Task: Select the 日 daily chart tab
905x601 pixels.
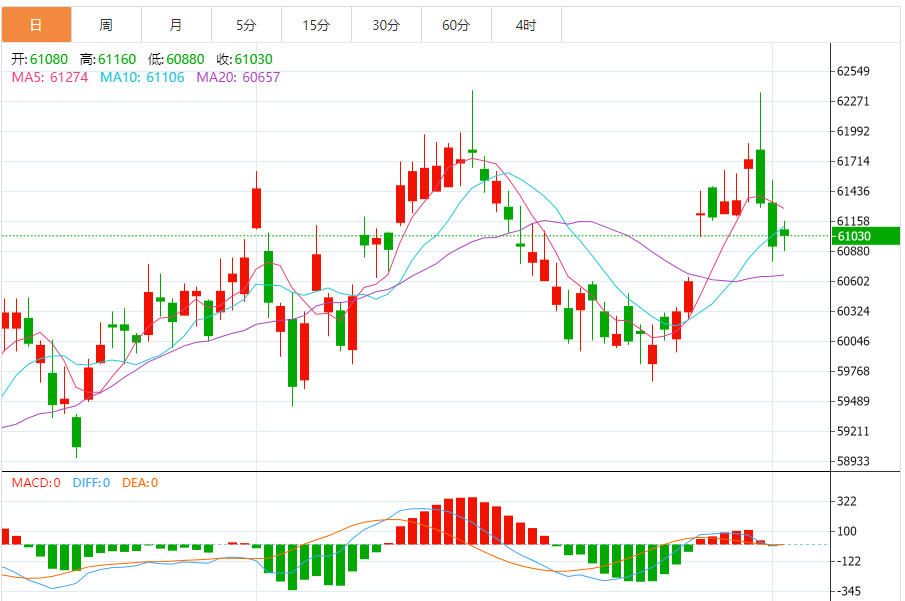Action: [36, 25]
